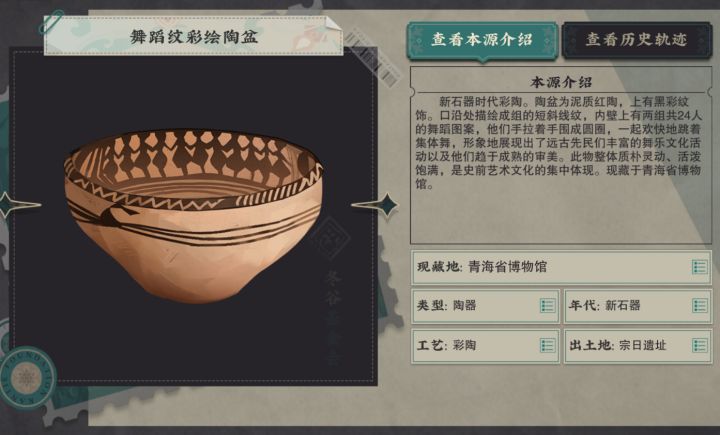720x435 pixels.
Task: Click the list icon beside 出土地 宗日遗址
Action: tap(699, 345)
